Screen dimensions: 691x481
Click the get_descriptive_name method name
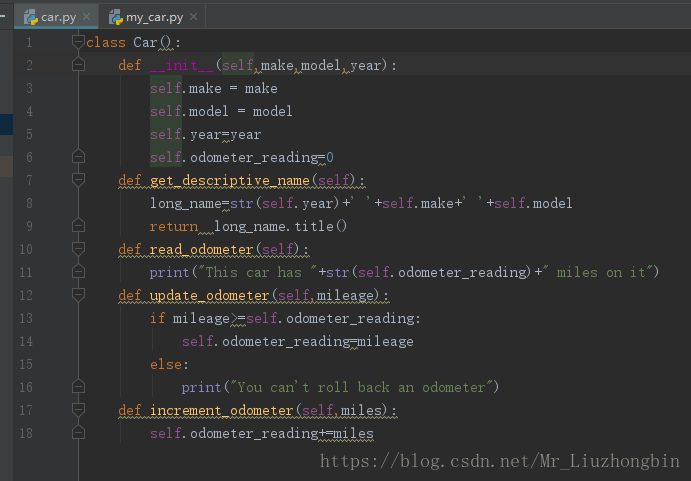[230, 180]
